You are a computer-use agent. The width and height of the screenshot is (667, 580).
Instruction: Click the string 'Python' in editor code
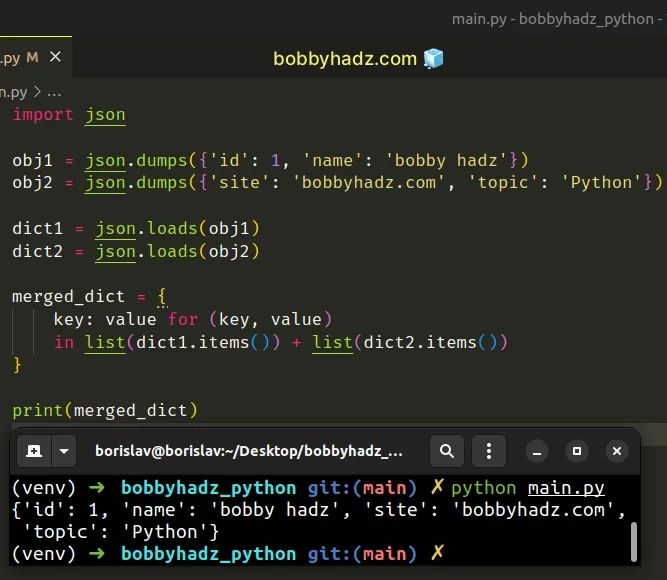click(x=601, y=183)
